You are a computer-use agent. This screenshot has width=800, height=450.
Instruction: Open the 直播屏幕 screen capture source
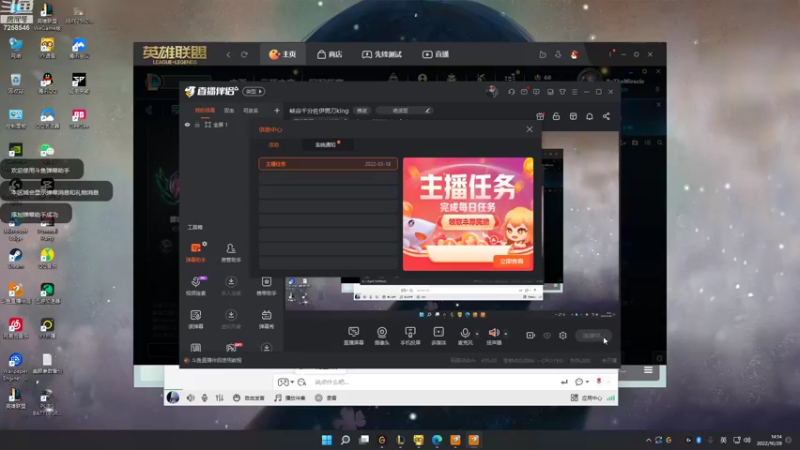click(x=353, y=336)
